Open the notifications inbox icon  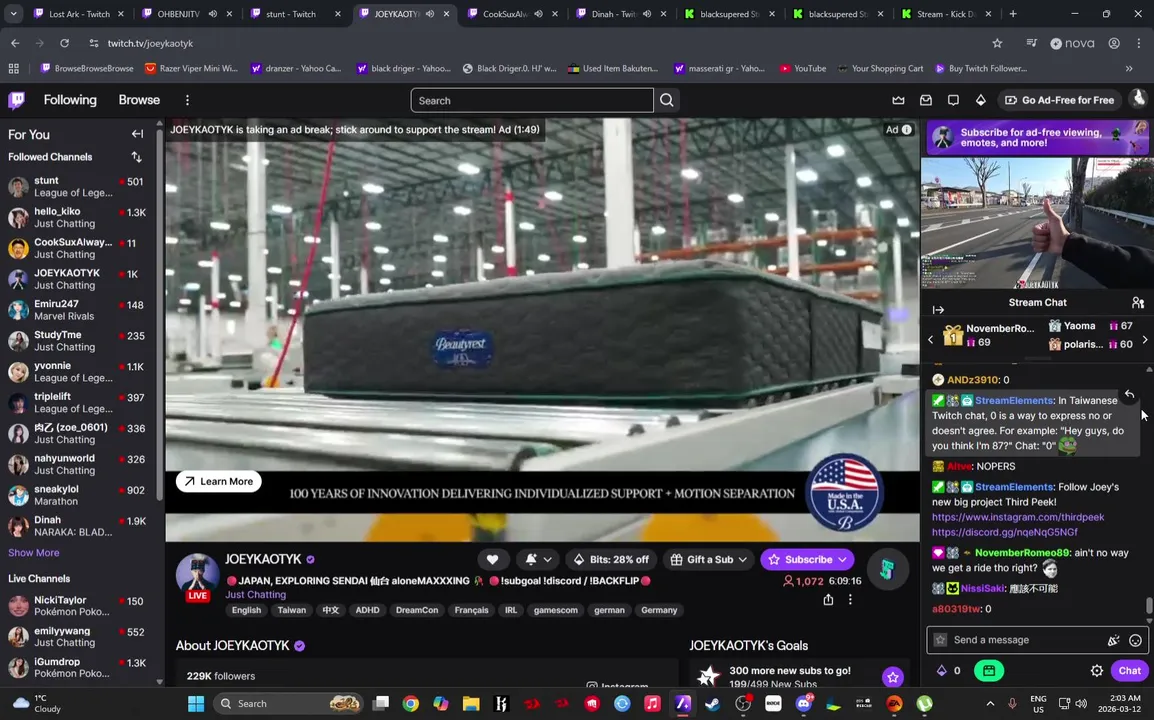pos(926,100)
